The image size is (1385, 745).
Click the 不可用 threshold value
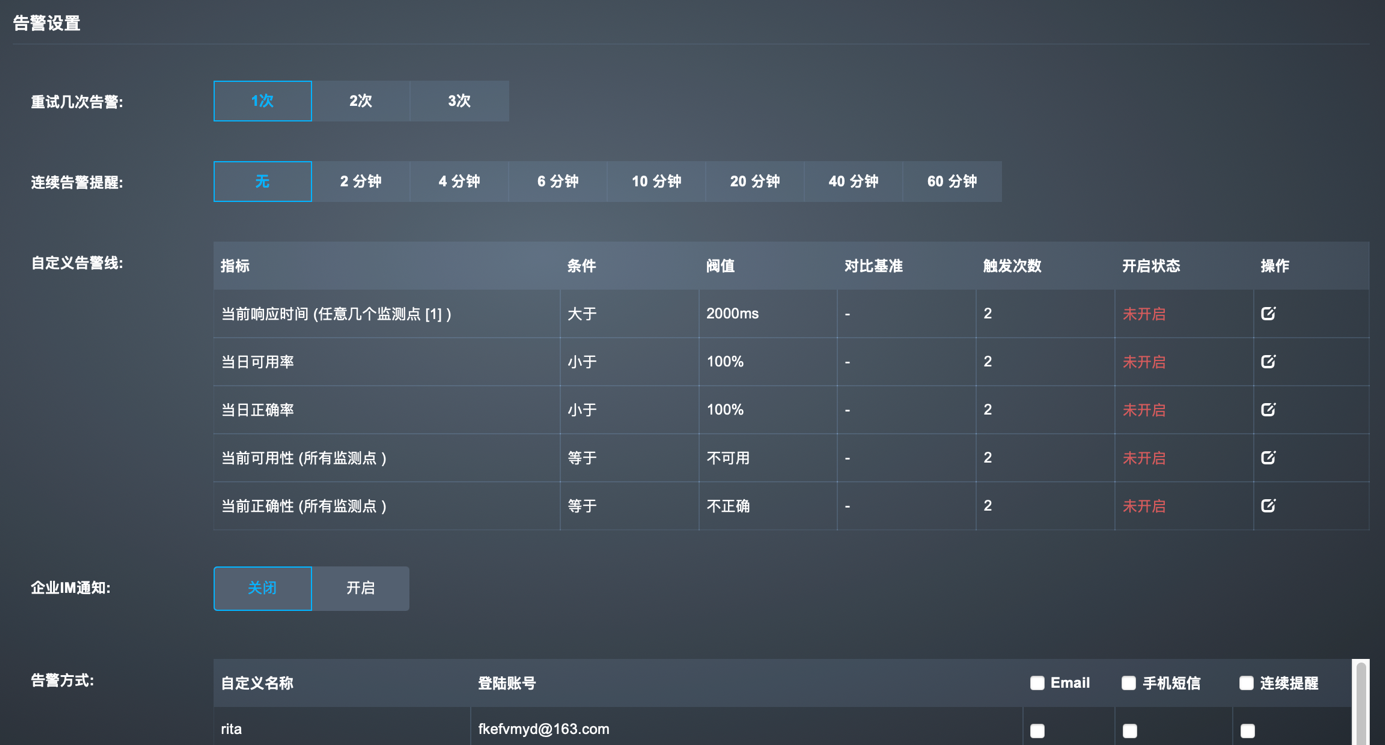coord(728,458)
